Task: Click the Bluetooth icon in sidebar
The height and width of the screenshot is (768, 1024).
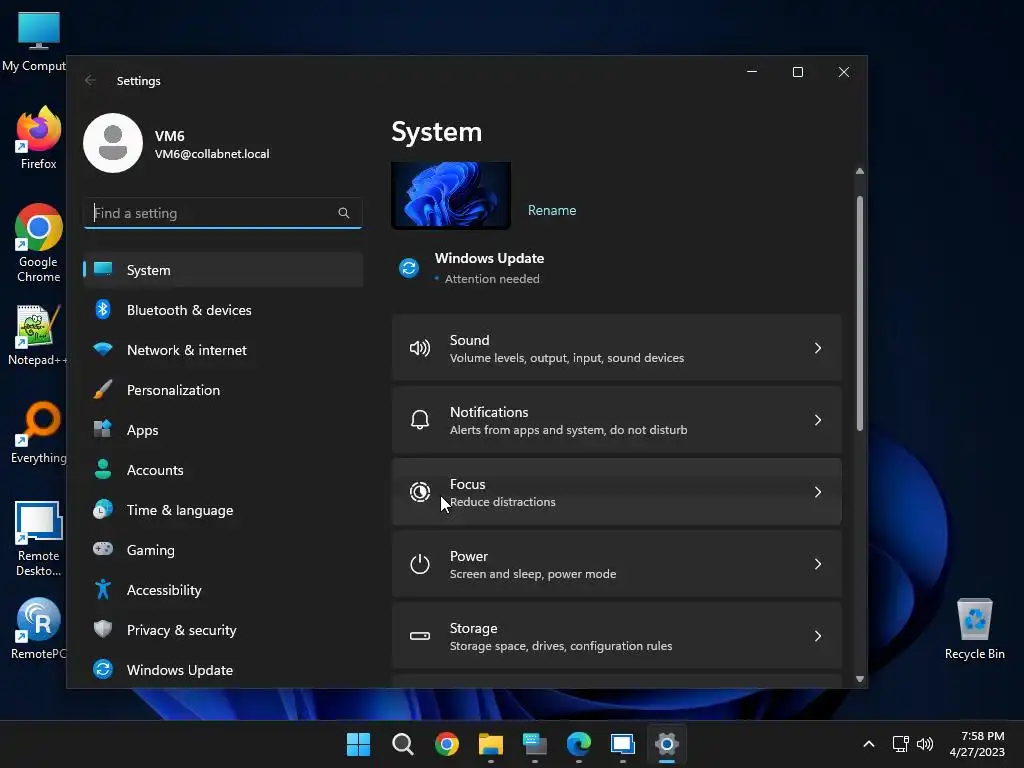Action: [x=103, y=310]
